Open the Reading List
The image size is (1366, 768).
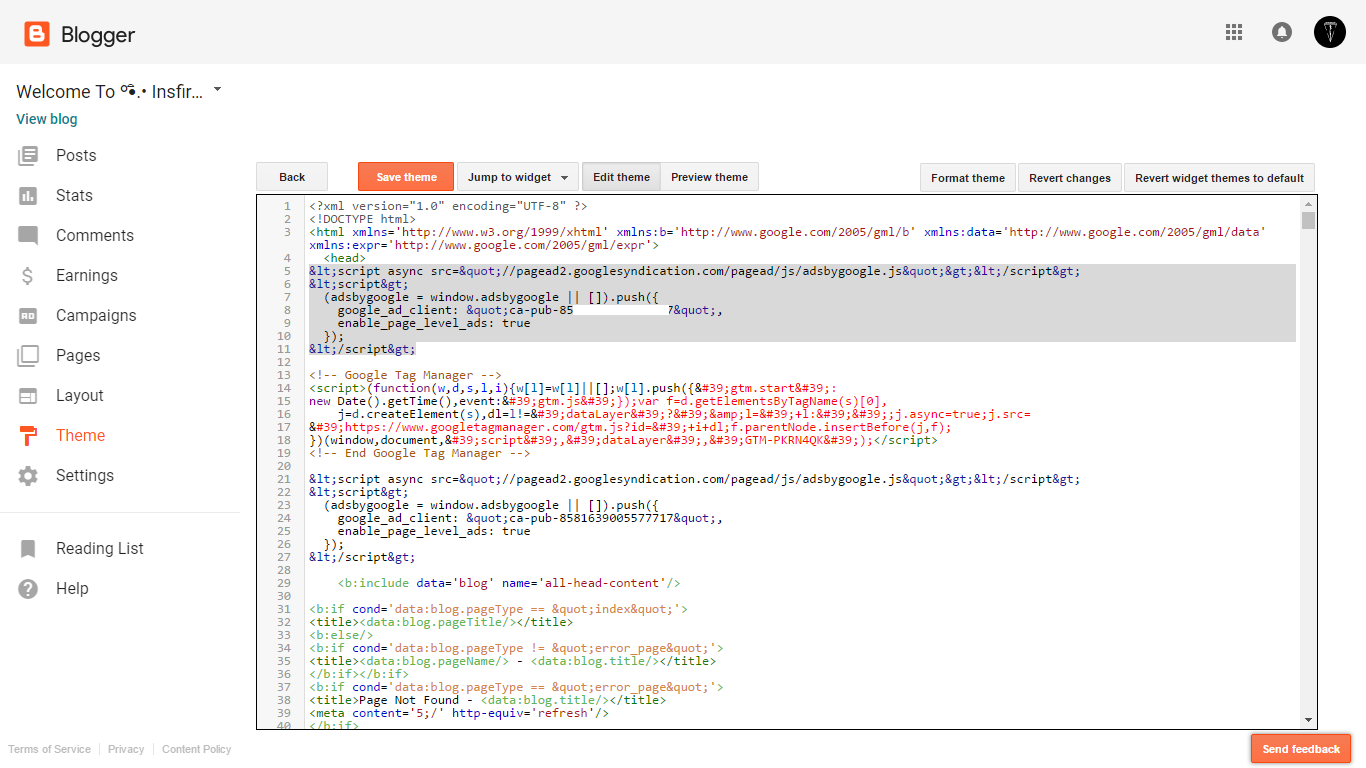[99, 548]
